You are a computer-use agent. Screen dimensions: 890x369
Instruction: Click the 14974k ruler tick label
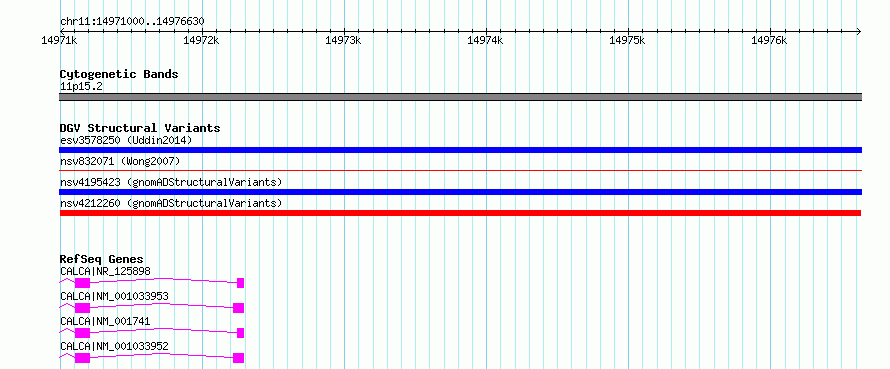point(485,40)
